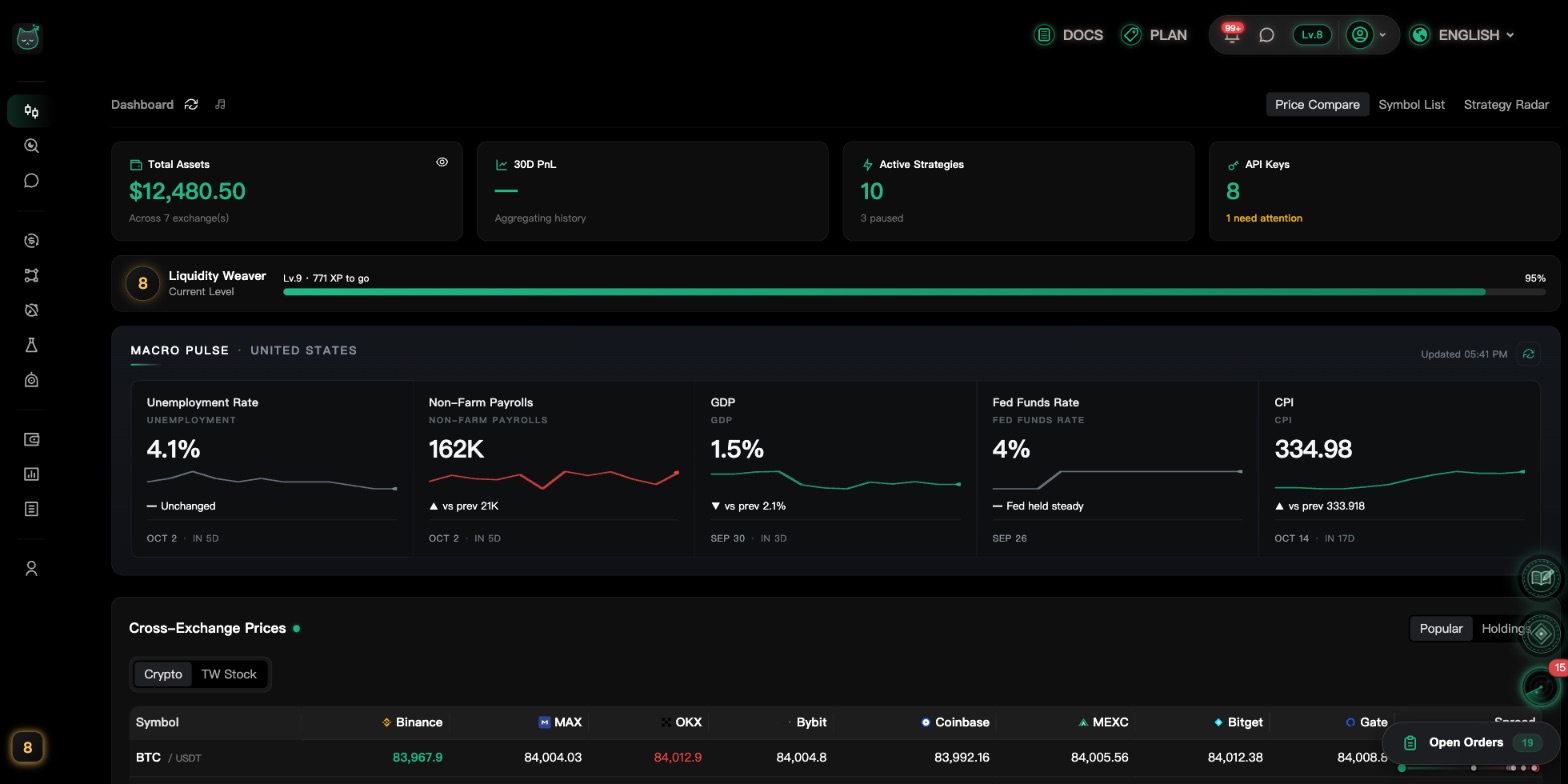The width and height of the screenshot is (1568, 784).
Task: Click the Liquidity Weaver XP progress bar
Action: tap(914, 292)
